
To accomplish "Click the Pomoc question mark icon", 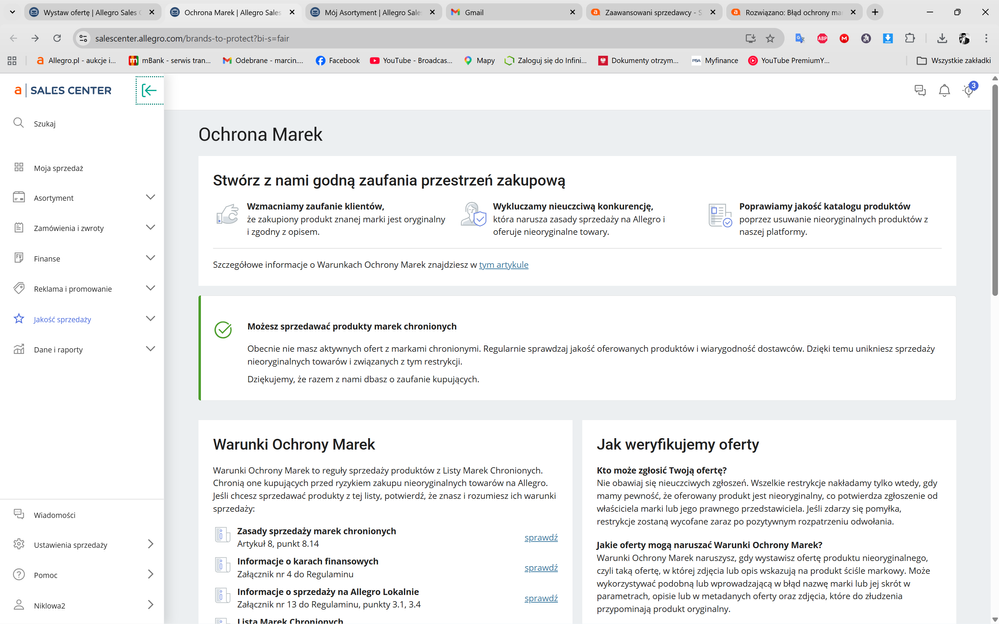I will 18,574.
